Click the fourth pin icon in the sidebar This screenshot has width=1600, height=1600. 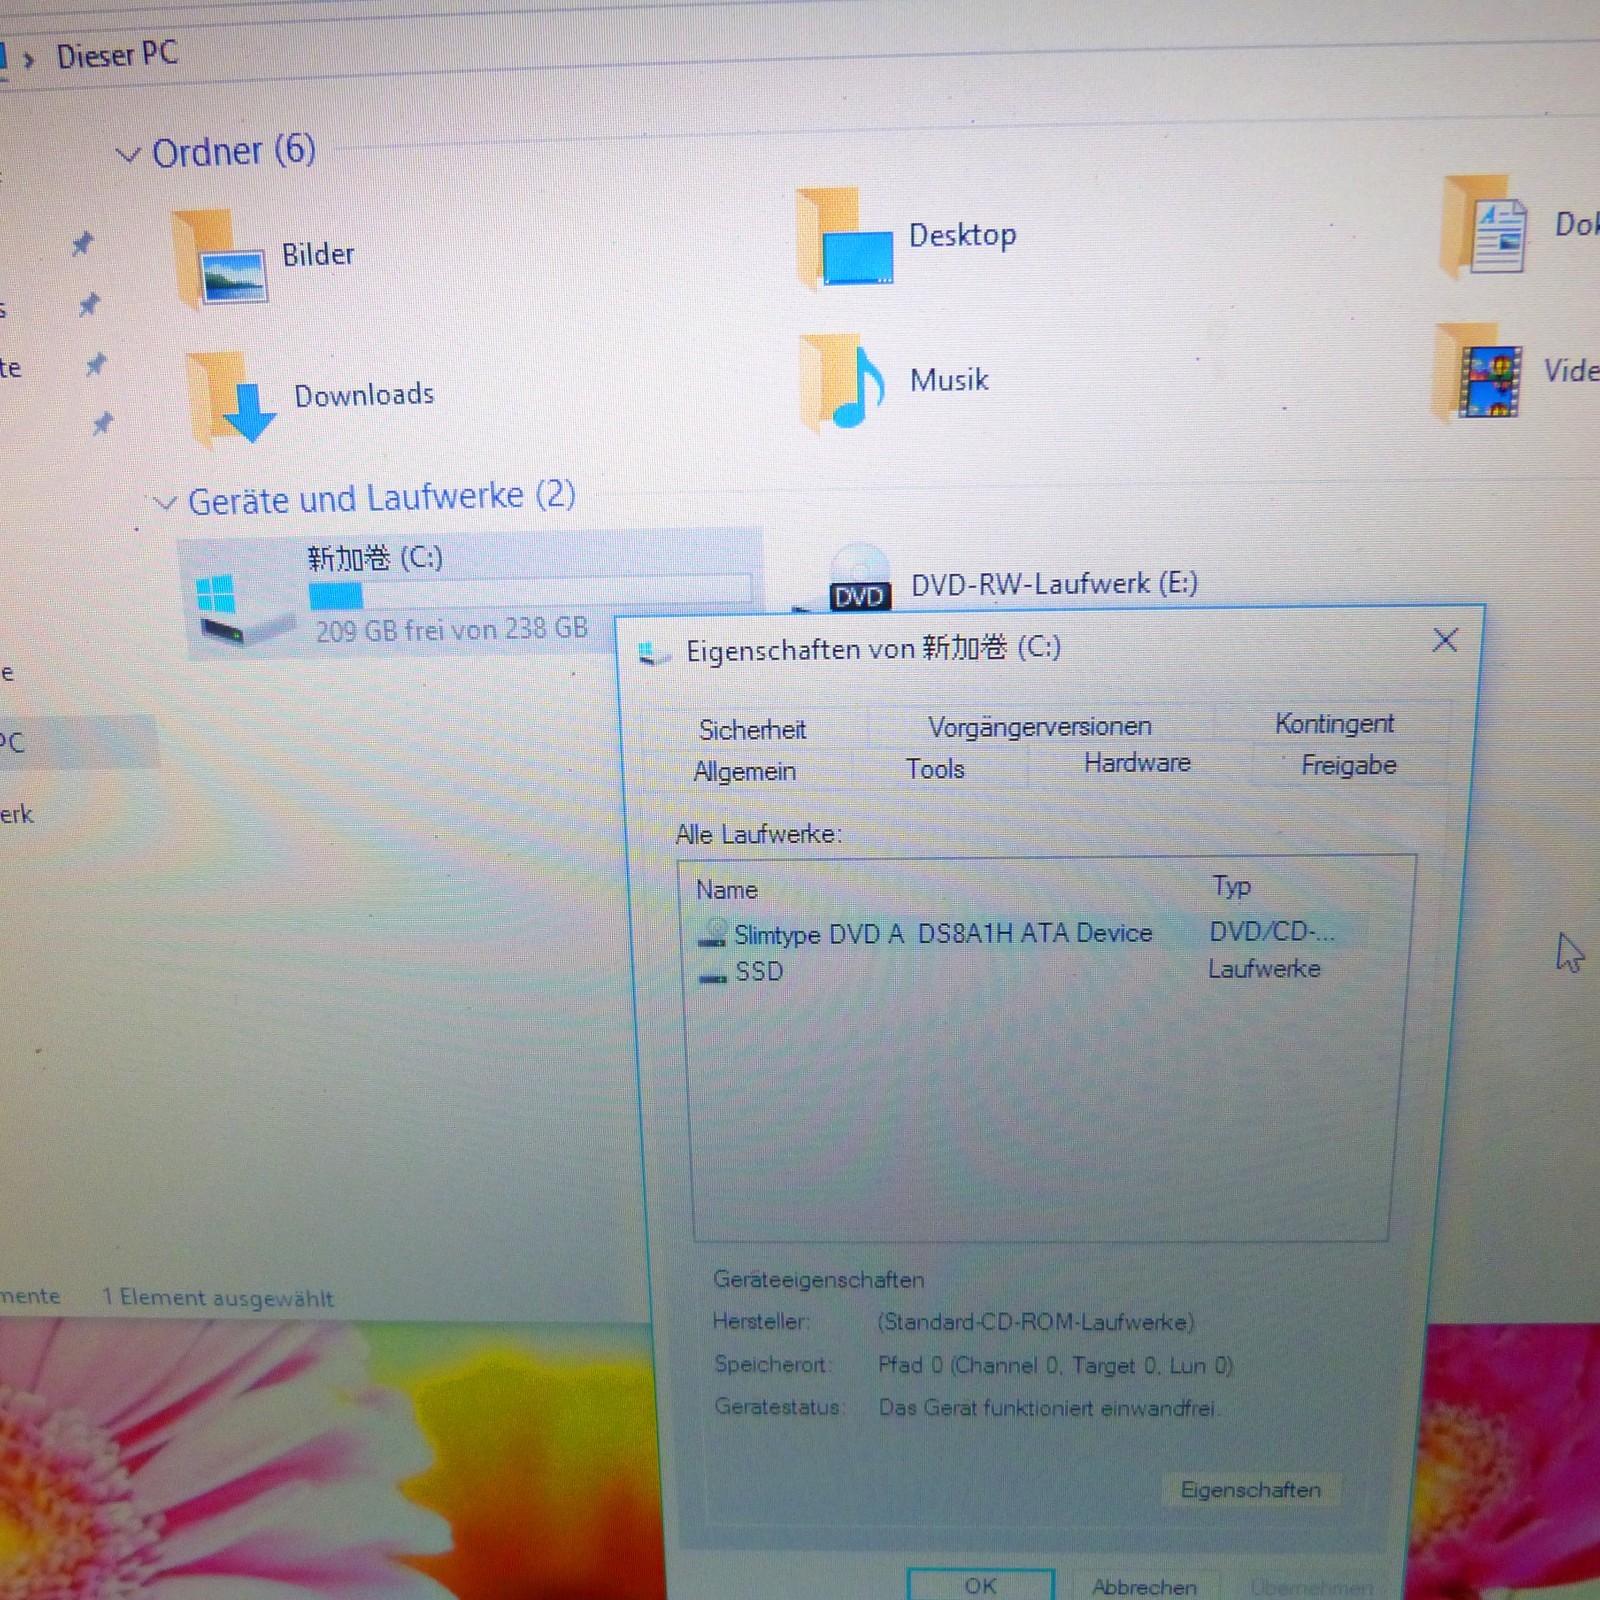click(103, 424)
